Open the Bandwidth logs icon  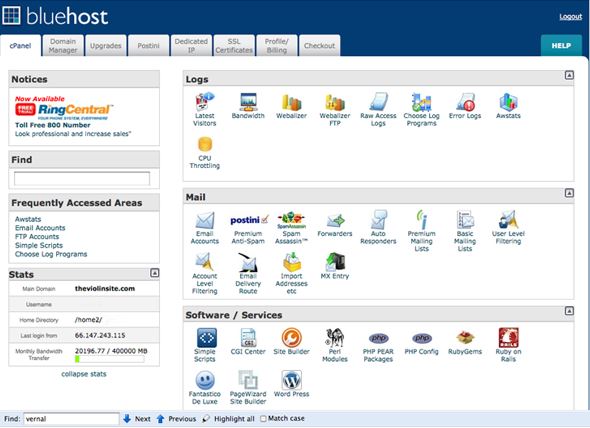[248, 102]
